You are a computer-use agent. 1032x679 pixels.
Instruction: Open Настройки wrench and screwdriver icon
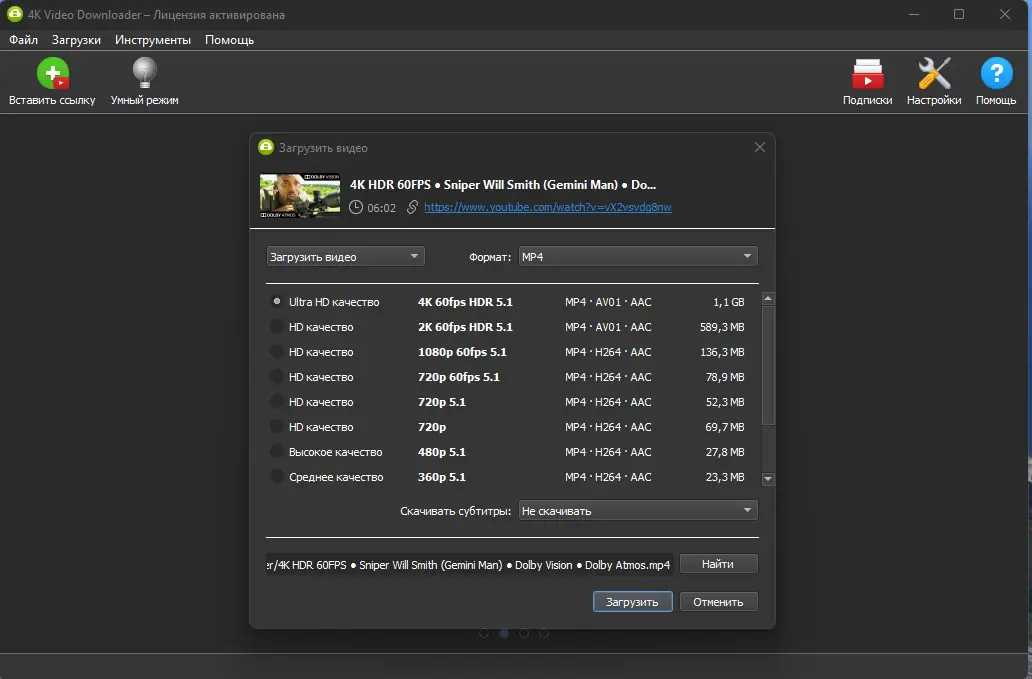click(x=934, y=73)
